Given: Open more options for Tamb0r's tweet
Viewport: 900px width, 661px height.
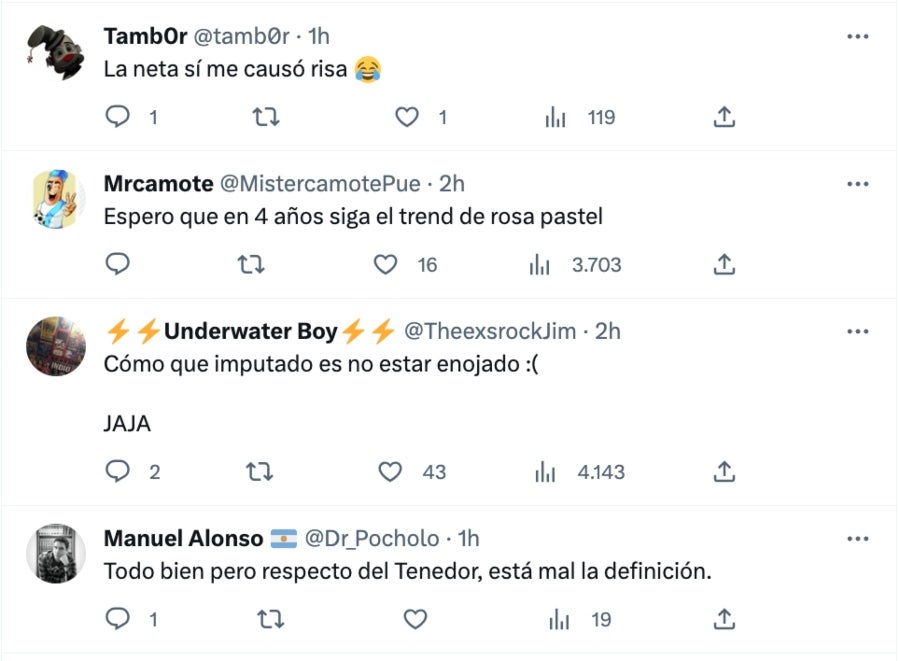Looking at the screenshot, I should click(857, 36).
